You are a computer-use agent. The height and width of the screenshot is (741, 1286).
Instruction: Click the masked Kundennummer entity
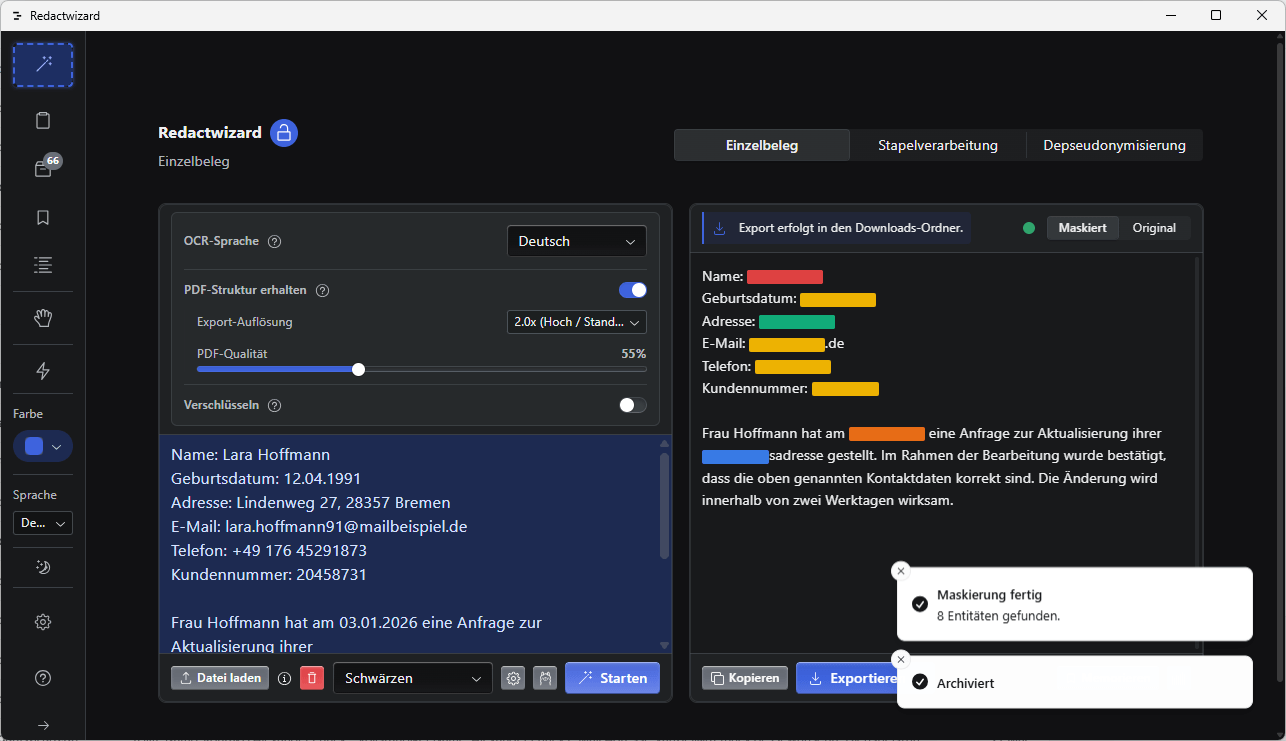(845, 389)
